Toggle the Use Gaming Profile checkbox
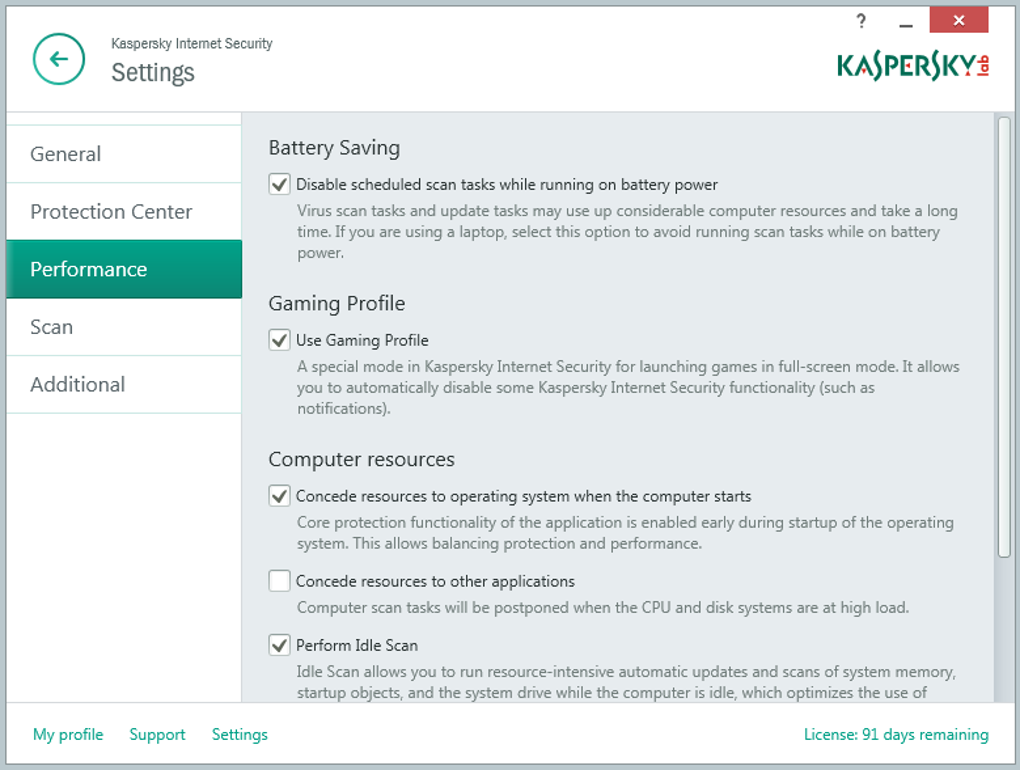Screen dimensions: 1020x770 tap(280, 340)
